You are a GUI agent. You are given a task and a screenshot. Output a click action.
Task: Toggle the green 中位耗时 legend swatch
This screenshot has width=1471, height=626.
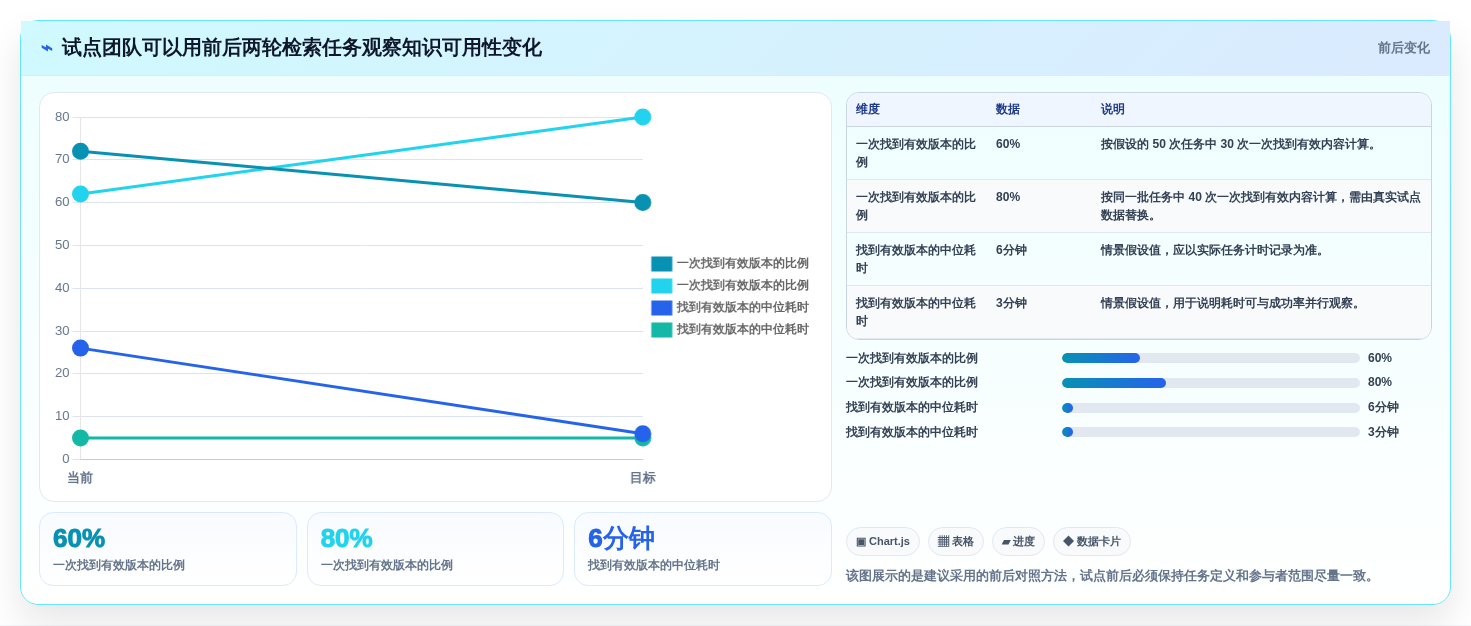[x=662, y=330]
